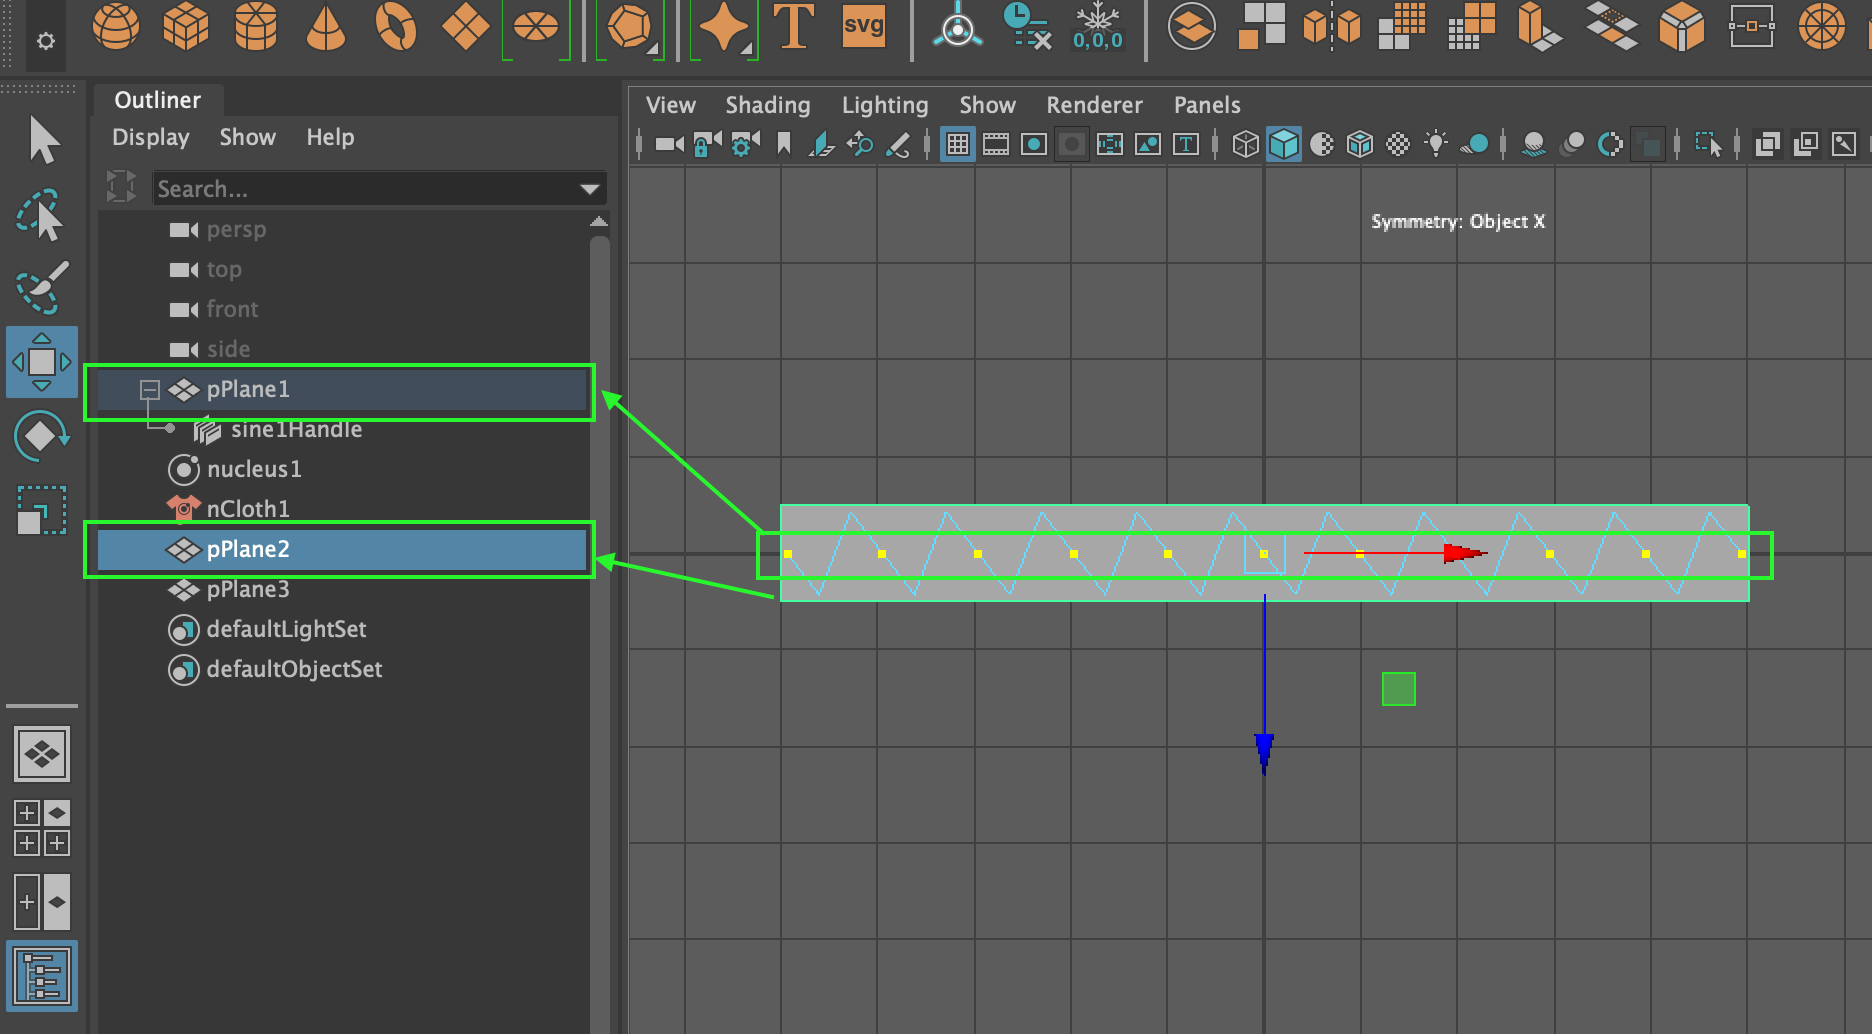
Task: Toggle the Outliner panel layout button
Action: (42, 976)
